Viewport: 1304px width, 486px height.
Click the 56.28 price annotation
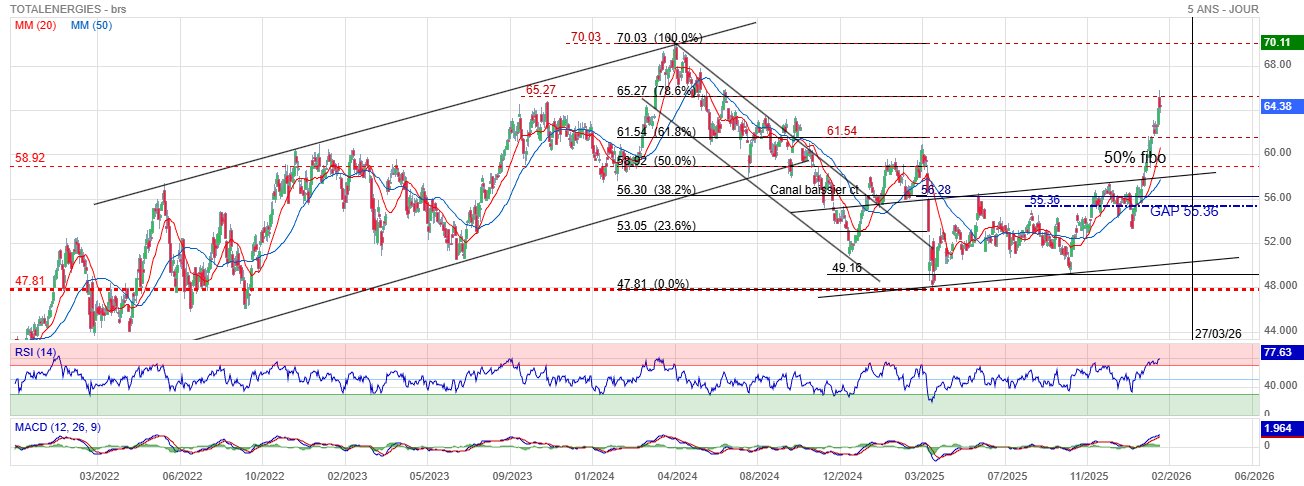935,190
